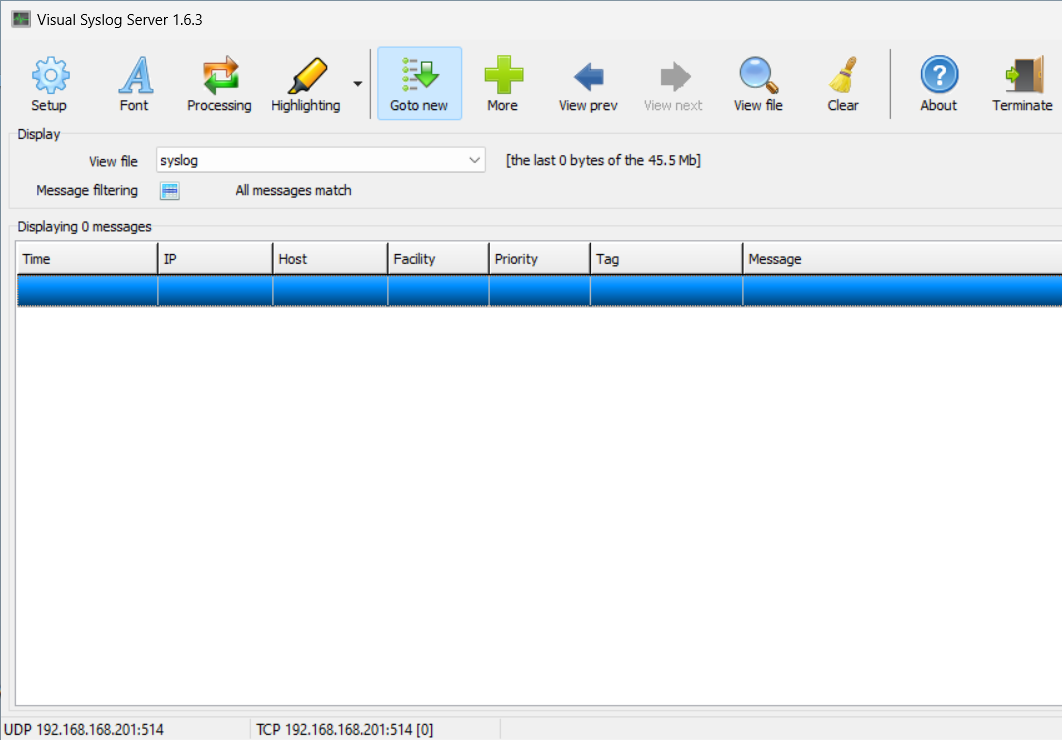Expand the Highlighting dropdown arrow

pyautogui.click(x=358, y=84)
